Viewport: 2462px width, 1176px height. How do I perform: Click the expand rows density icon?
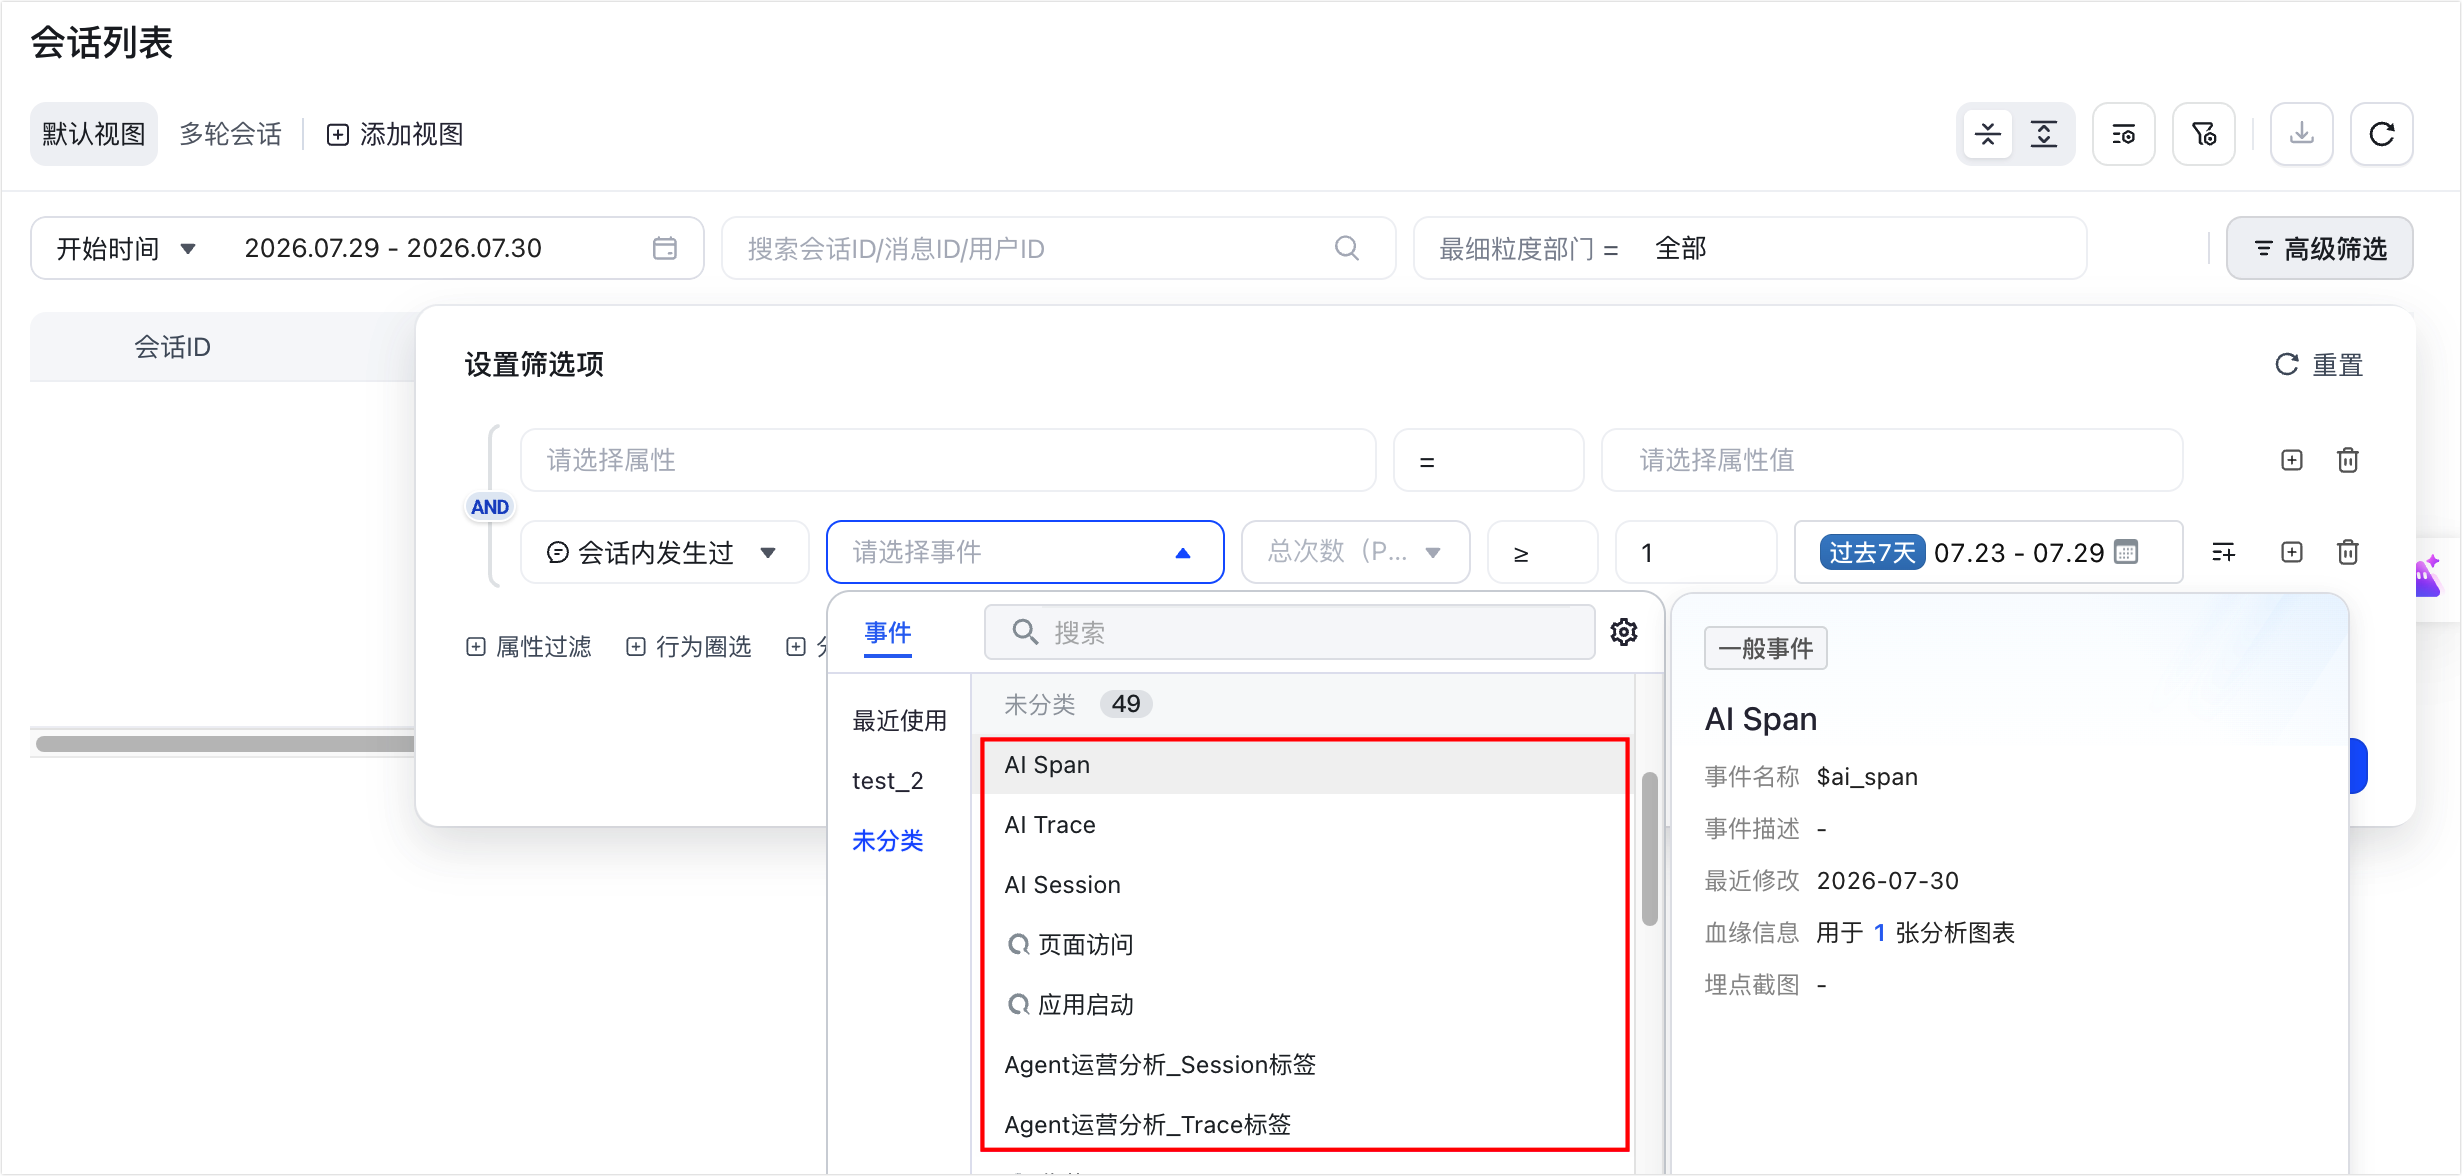tap(2044, 134)
